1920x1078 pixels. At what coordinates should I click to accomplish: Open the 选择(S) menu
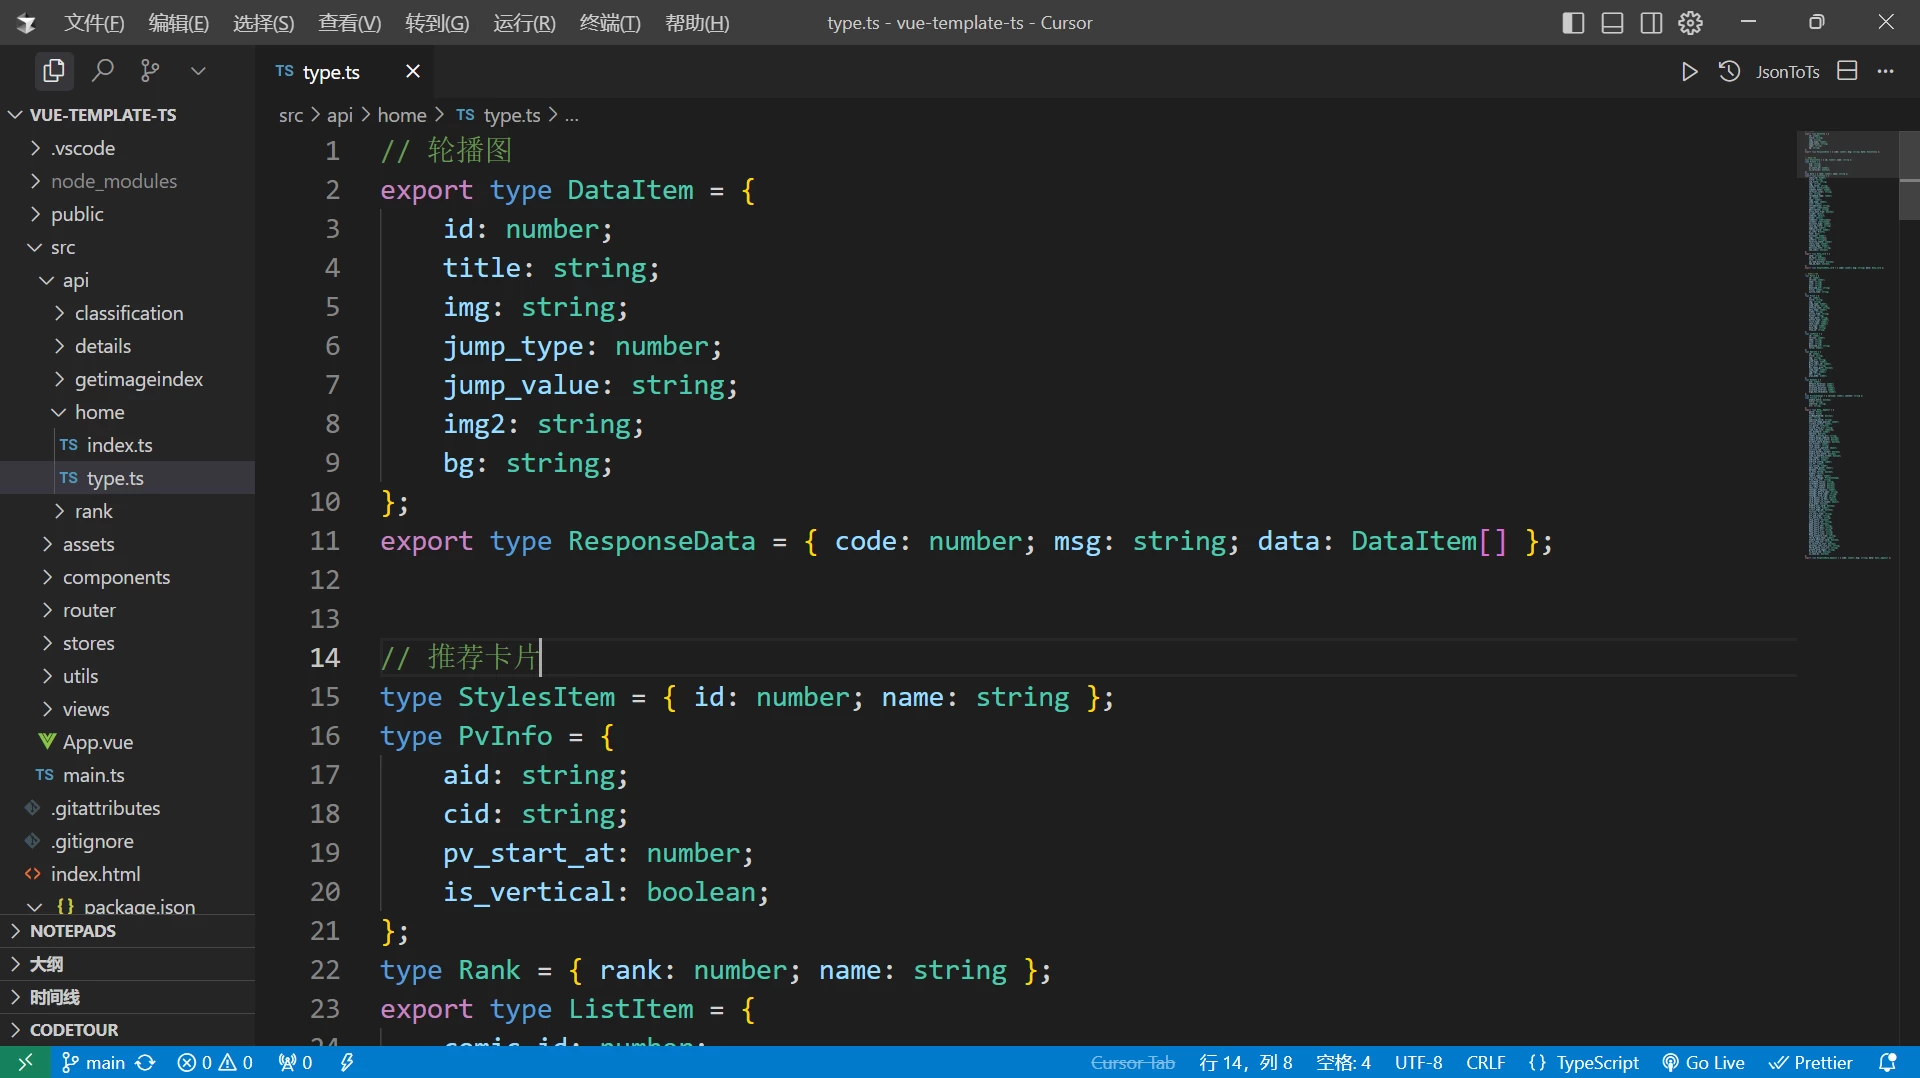pyautogui.click(x=263, y=23)
